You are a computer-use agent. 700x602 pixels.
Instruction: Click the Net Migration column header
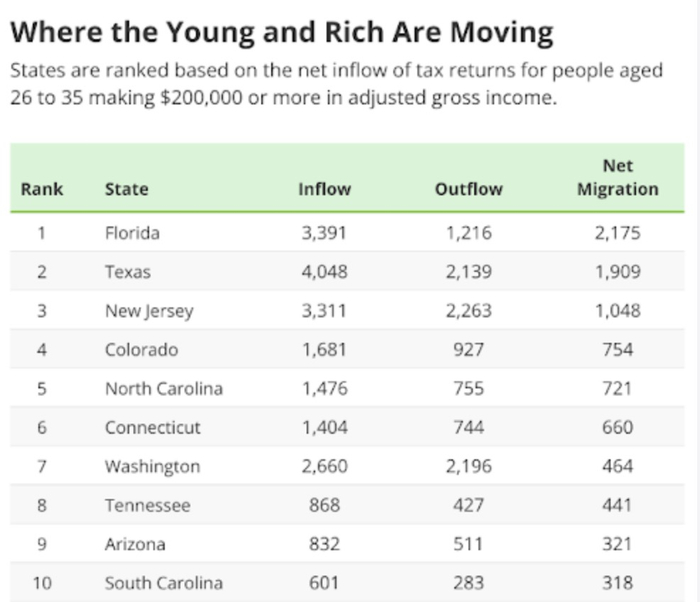click(617, 178)
